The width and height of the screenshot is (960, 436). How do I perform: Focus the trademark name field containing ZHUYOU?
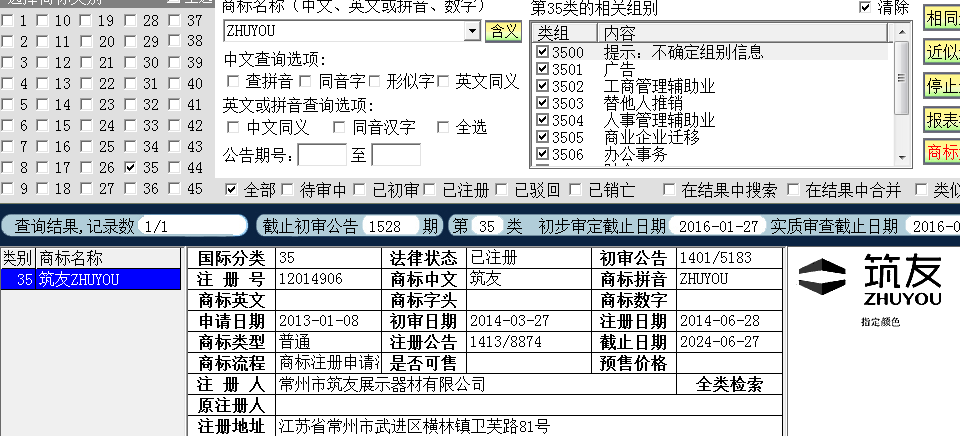tap(345, 31)
